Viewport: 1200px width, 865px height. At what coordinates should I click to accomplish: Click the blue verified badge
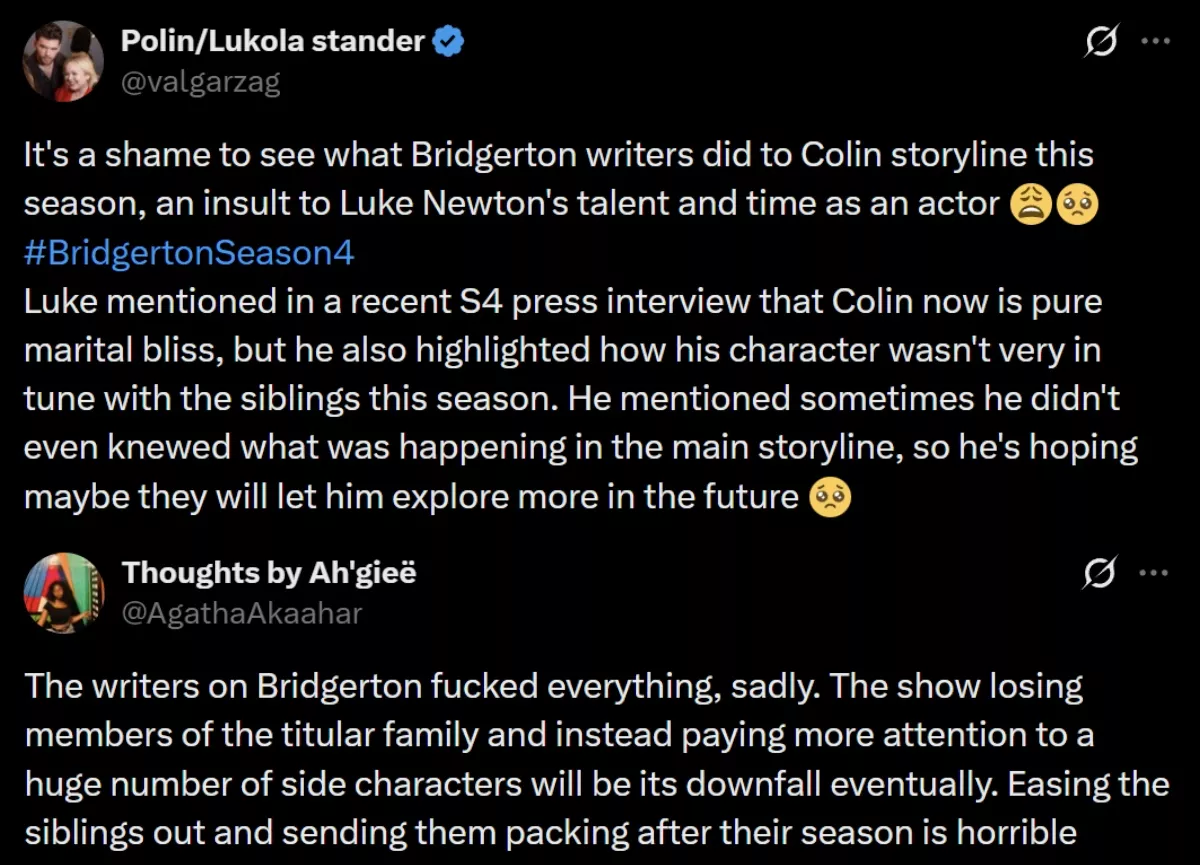click(447, 42)
